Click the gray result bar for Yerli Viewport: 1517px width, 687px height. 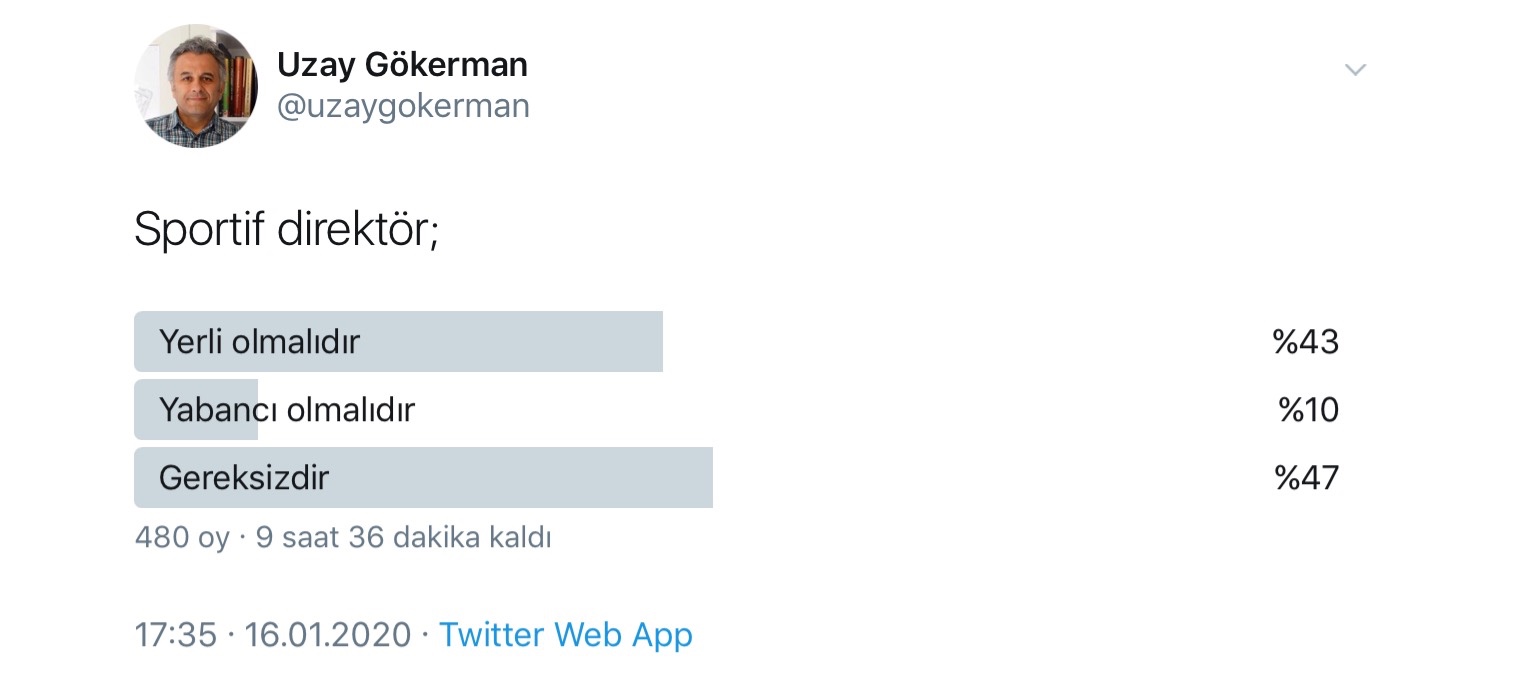click(x=520, y=342)
